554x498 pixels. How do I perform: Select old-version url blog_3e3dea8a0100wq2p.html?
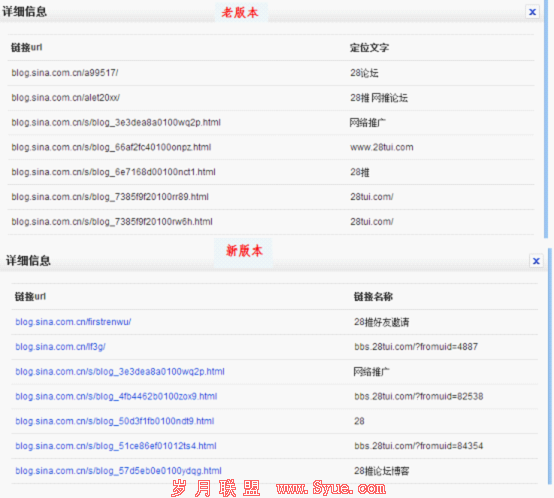116,123
